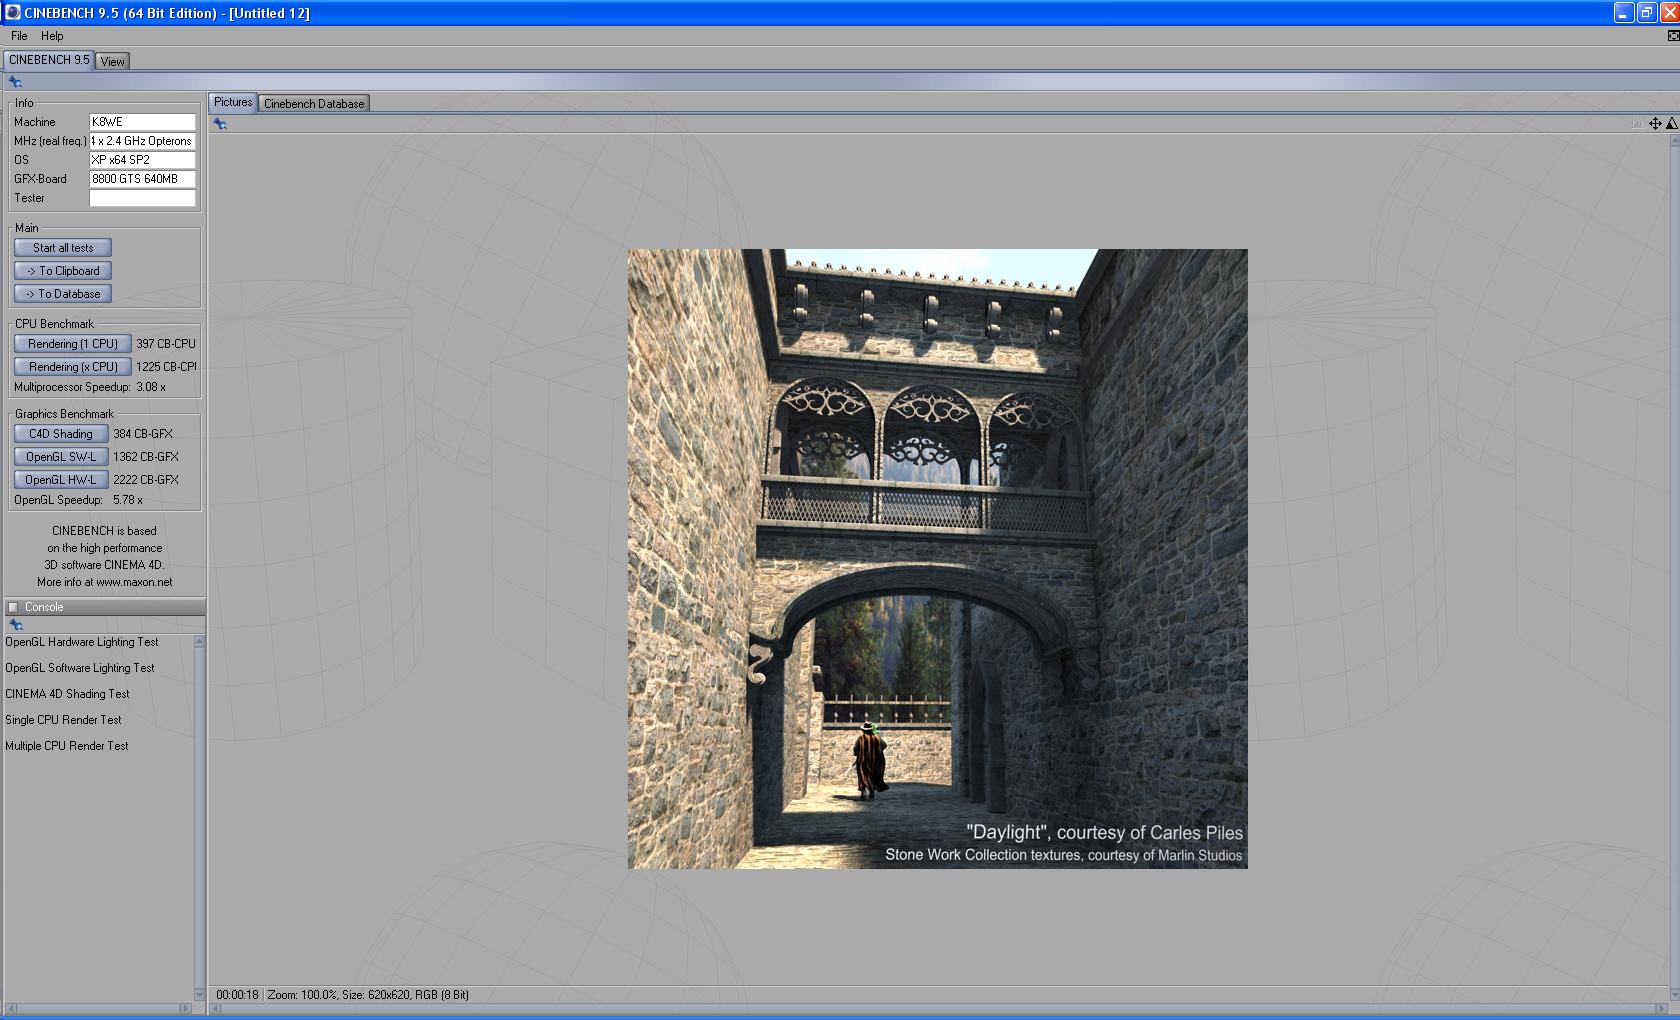
Task: Run the OpenGL HW-L test
Action: (x=61, y=480)
